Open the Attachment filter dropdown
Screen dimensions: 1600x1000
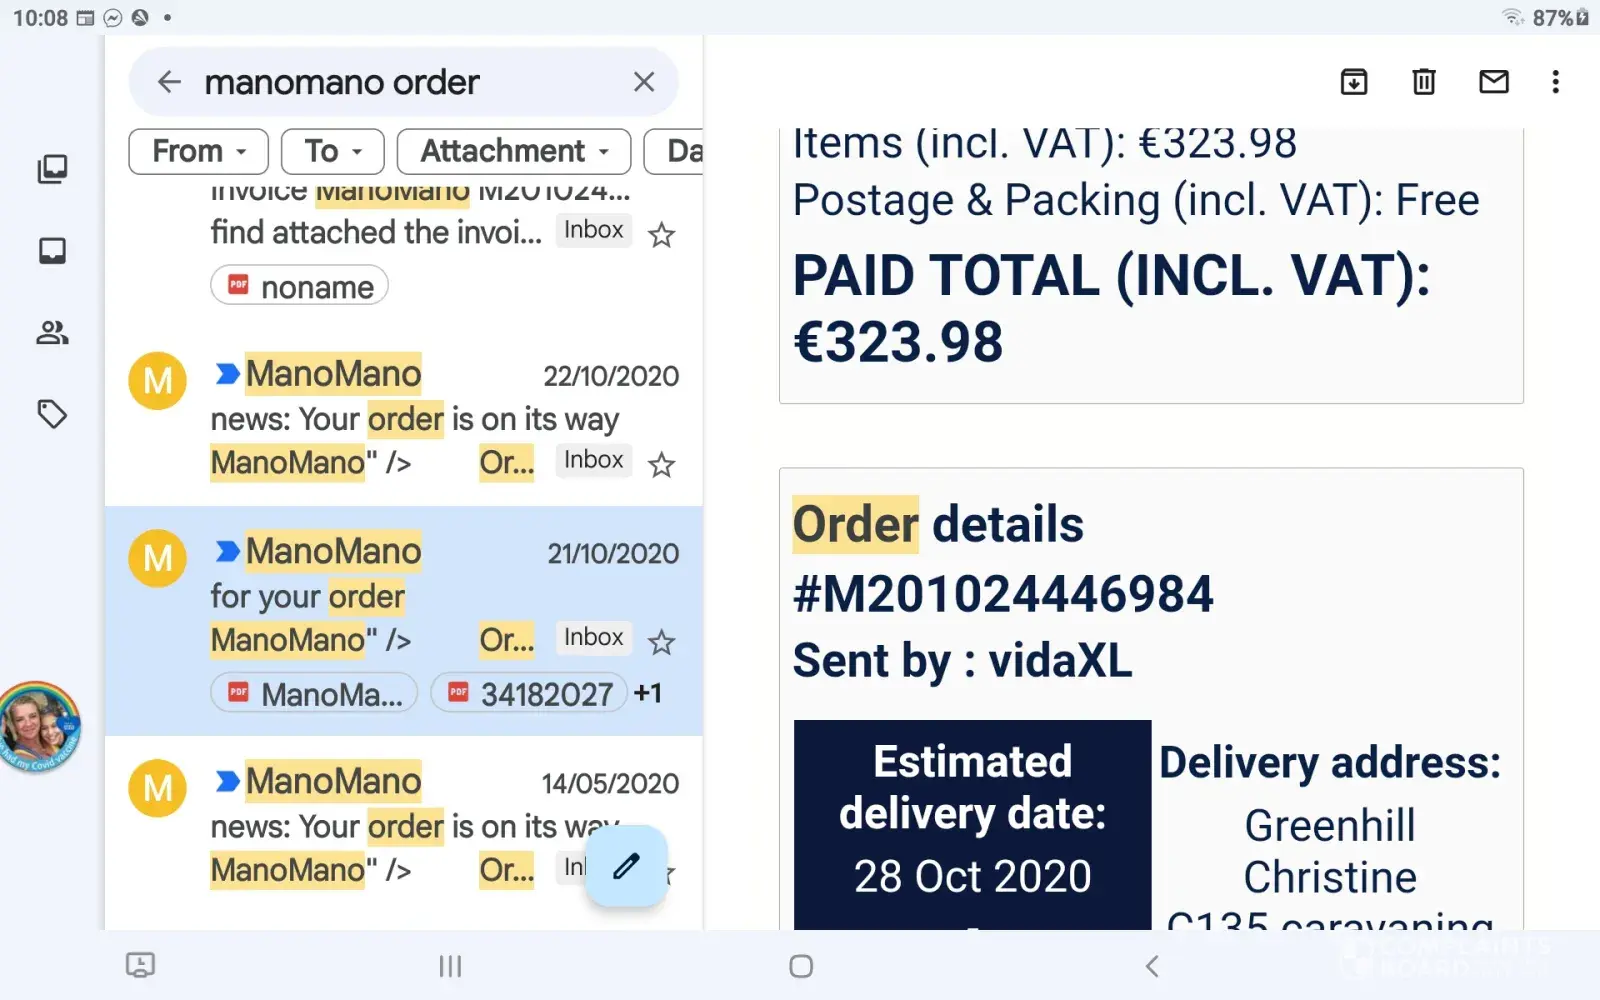coord(513,151)
